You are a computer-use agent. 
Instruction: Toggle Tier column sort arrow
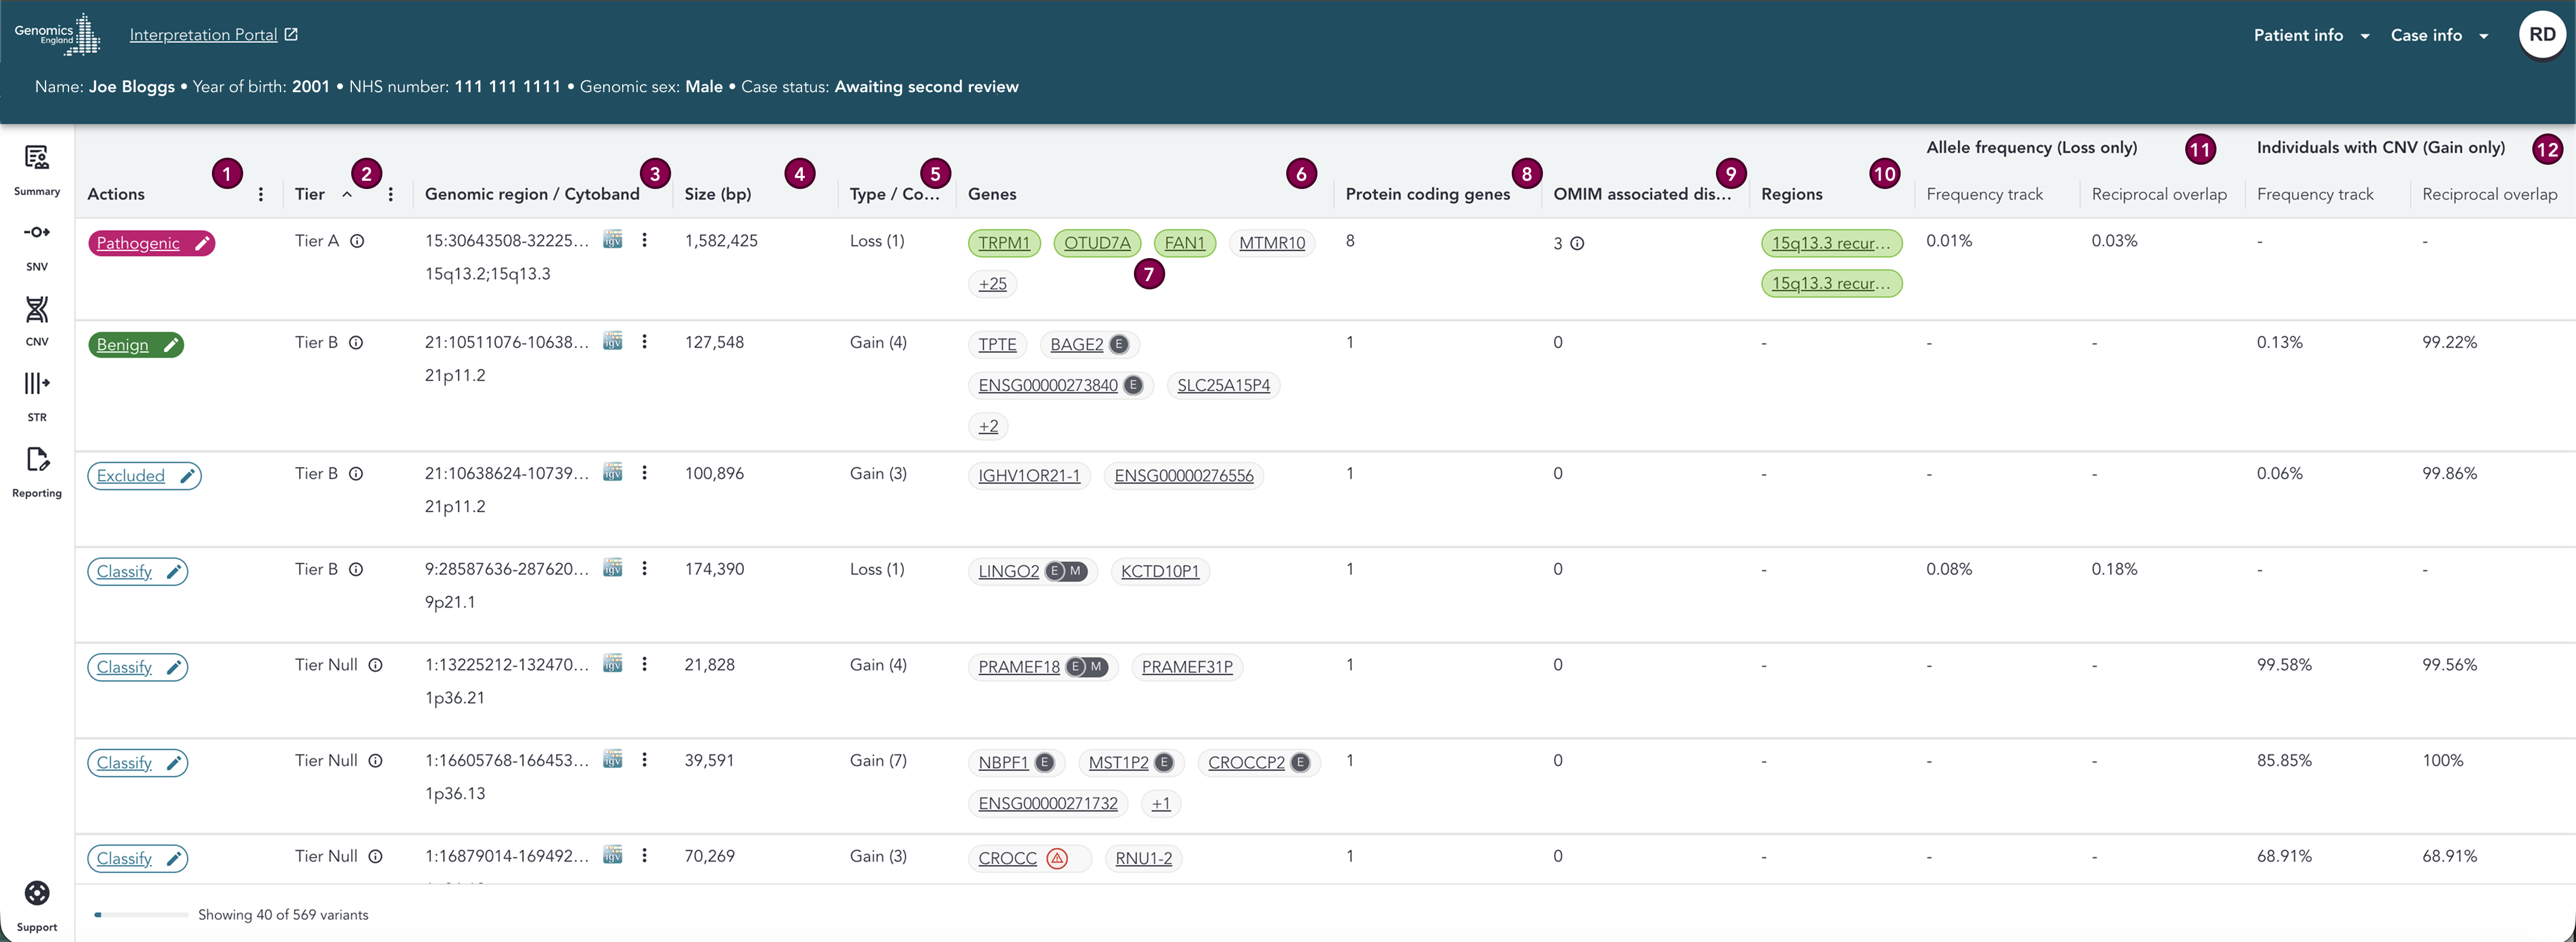[x=347, y=194]
